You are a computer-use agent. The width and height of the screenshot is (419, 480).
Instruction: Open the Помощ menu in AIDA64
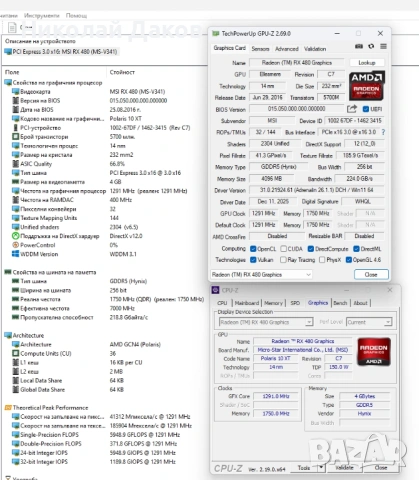click(76, 16)
